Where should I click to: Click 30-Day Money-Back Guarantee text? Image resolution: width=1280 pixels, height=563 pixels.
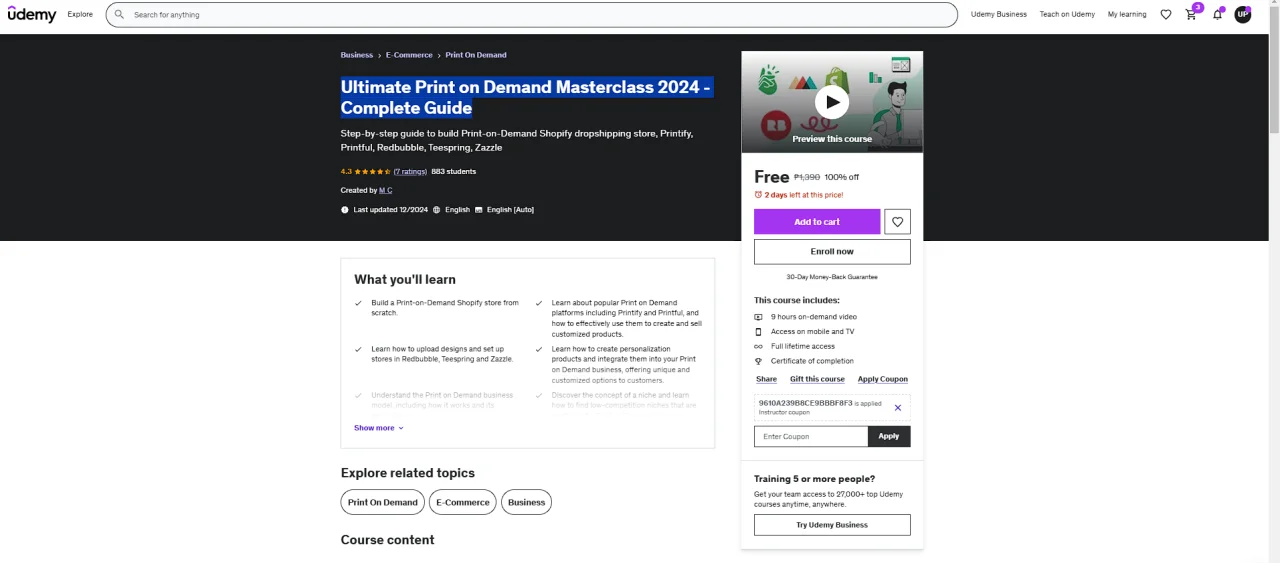click(x=832, y=277)
